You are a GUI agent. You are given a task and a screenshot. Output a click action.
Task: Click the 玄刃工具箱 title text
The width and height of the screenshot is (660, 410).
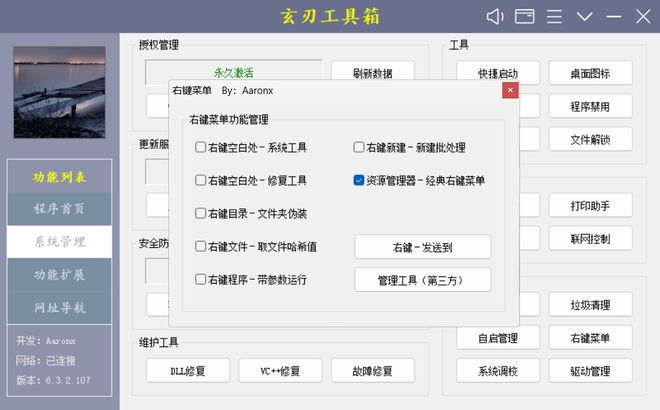click(330, 16)
